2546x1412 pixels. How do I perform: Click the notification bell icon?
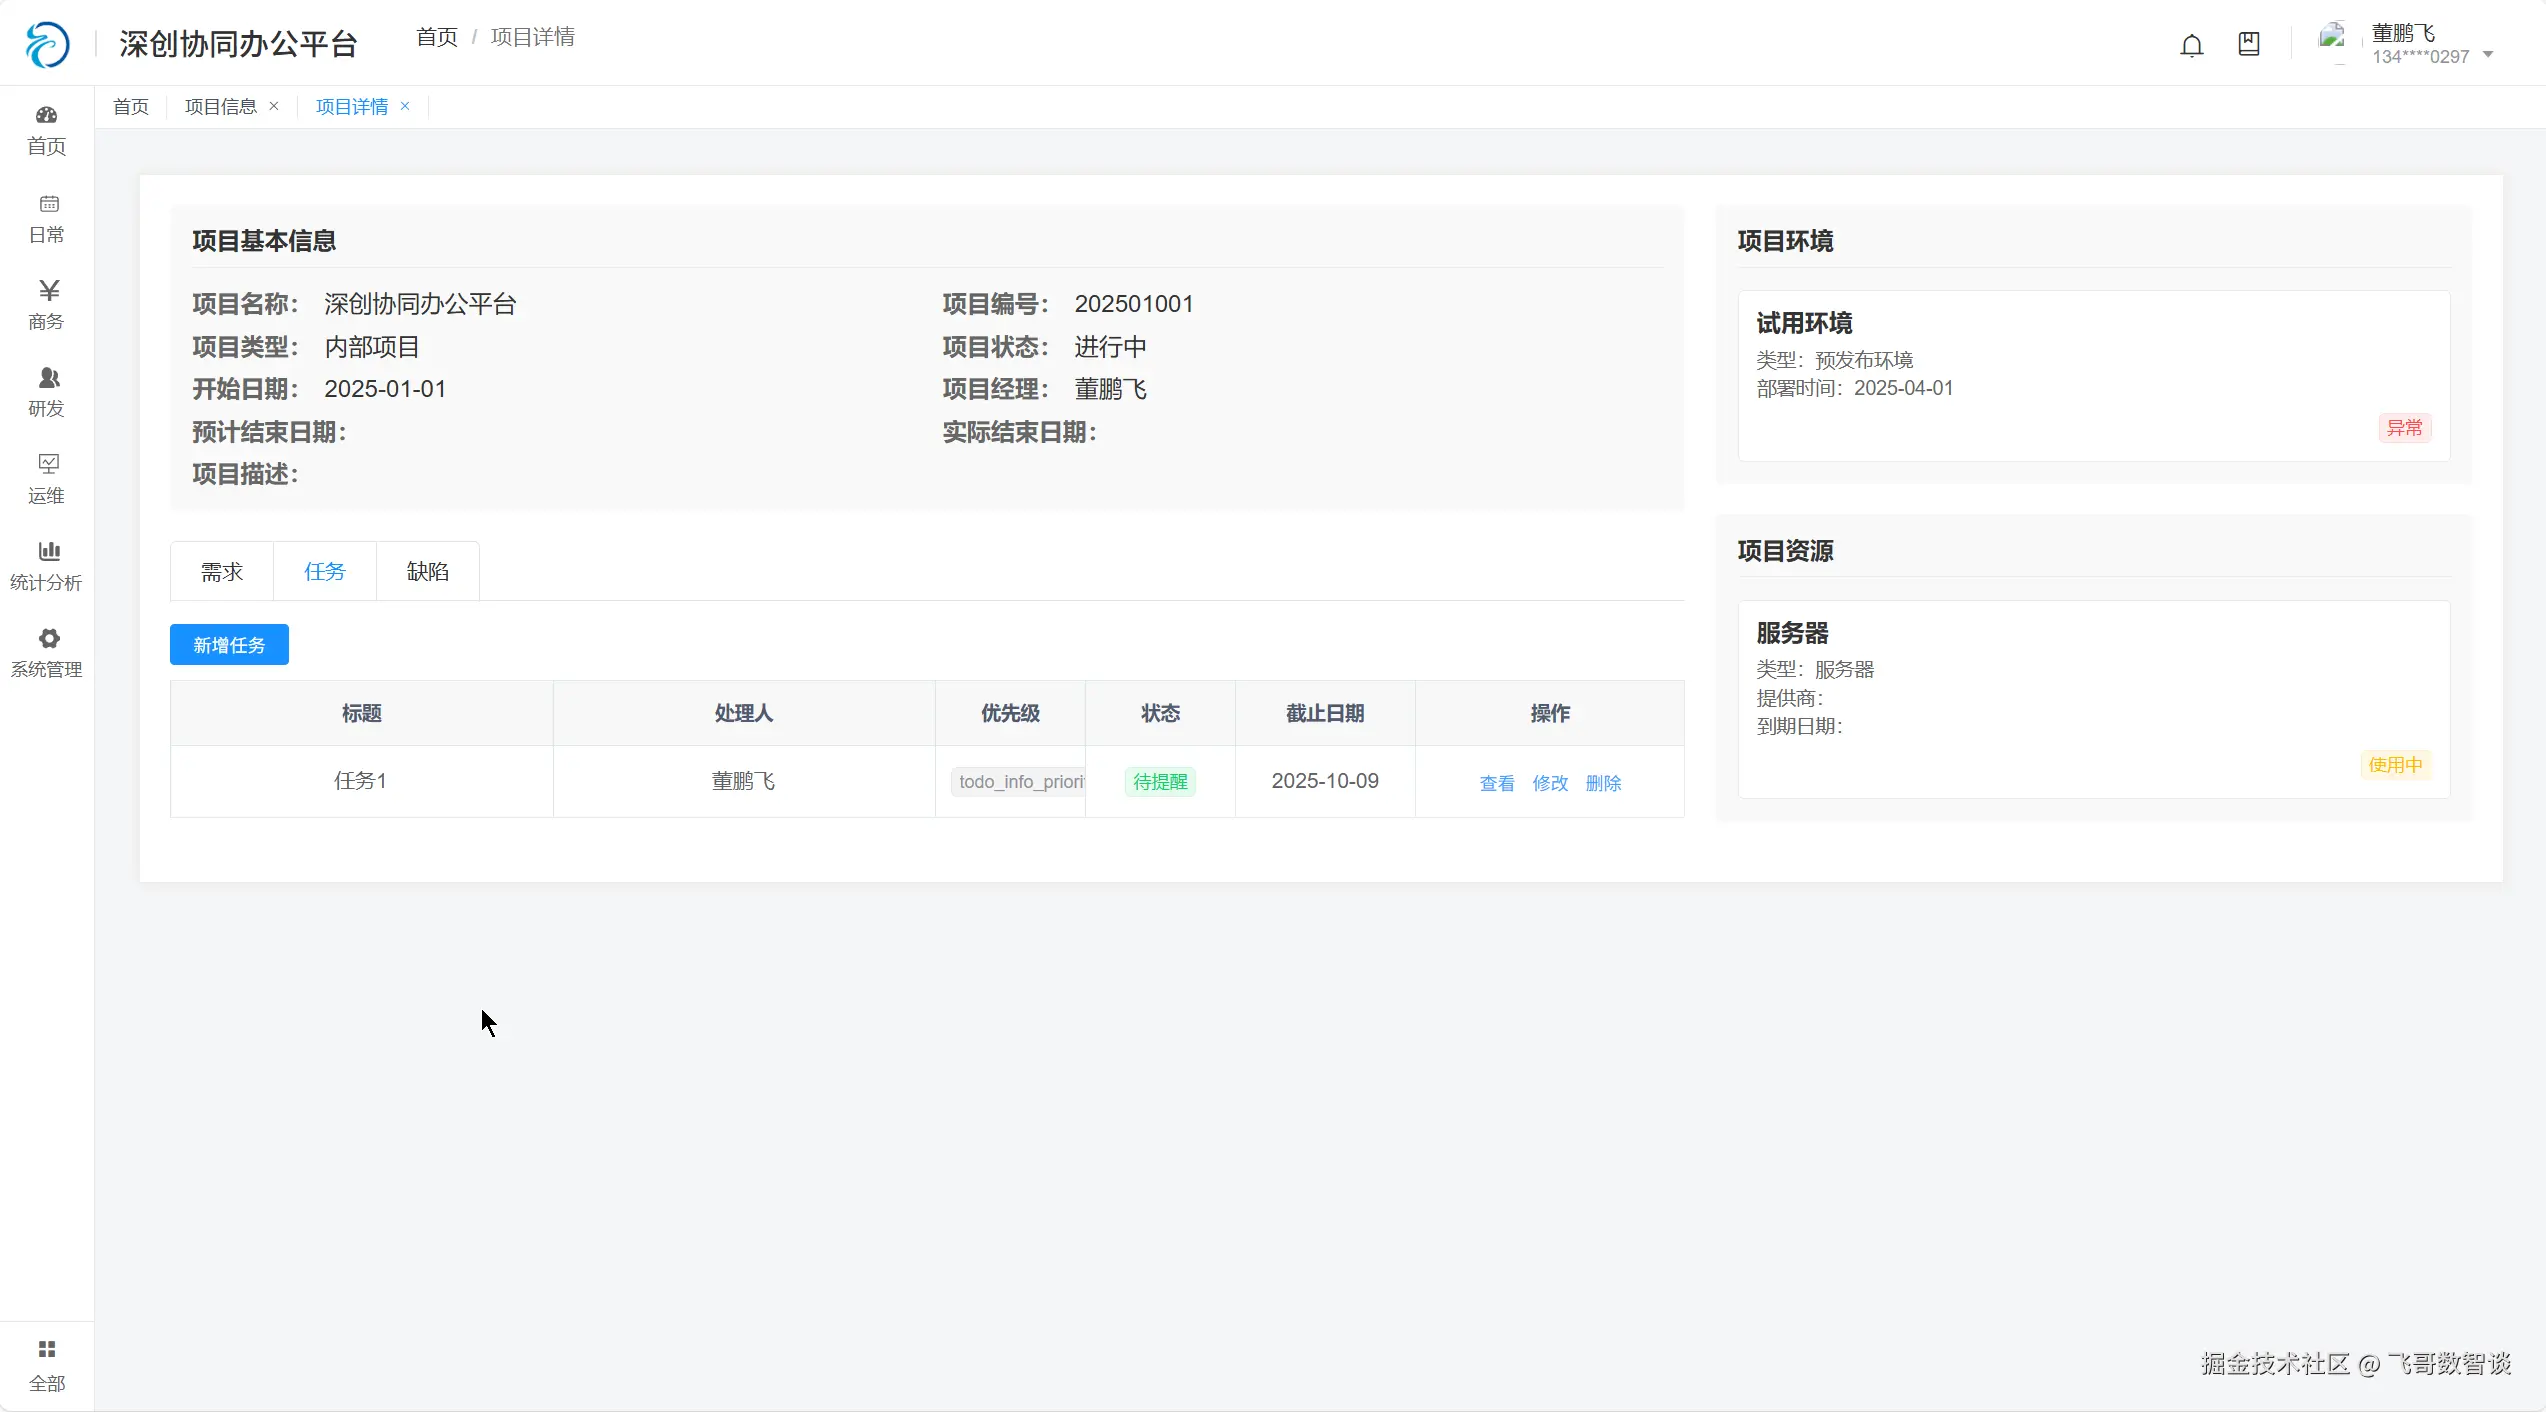pyautogui.click(x=2192, y=44)
